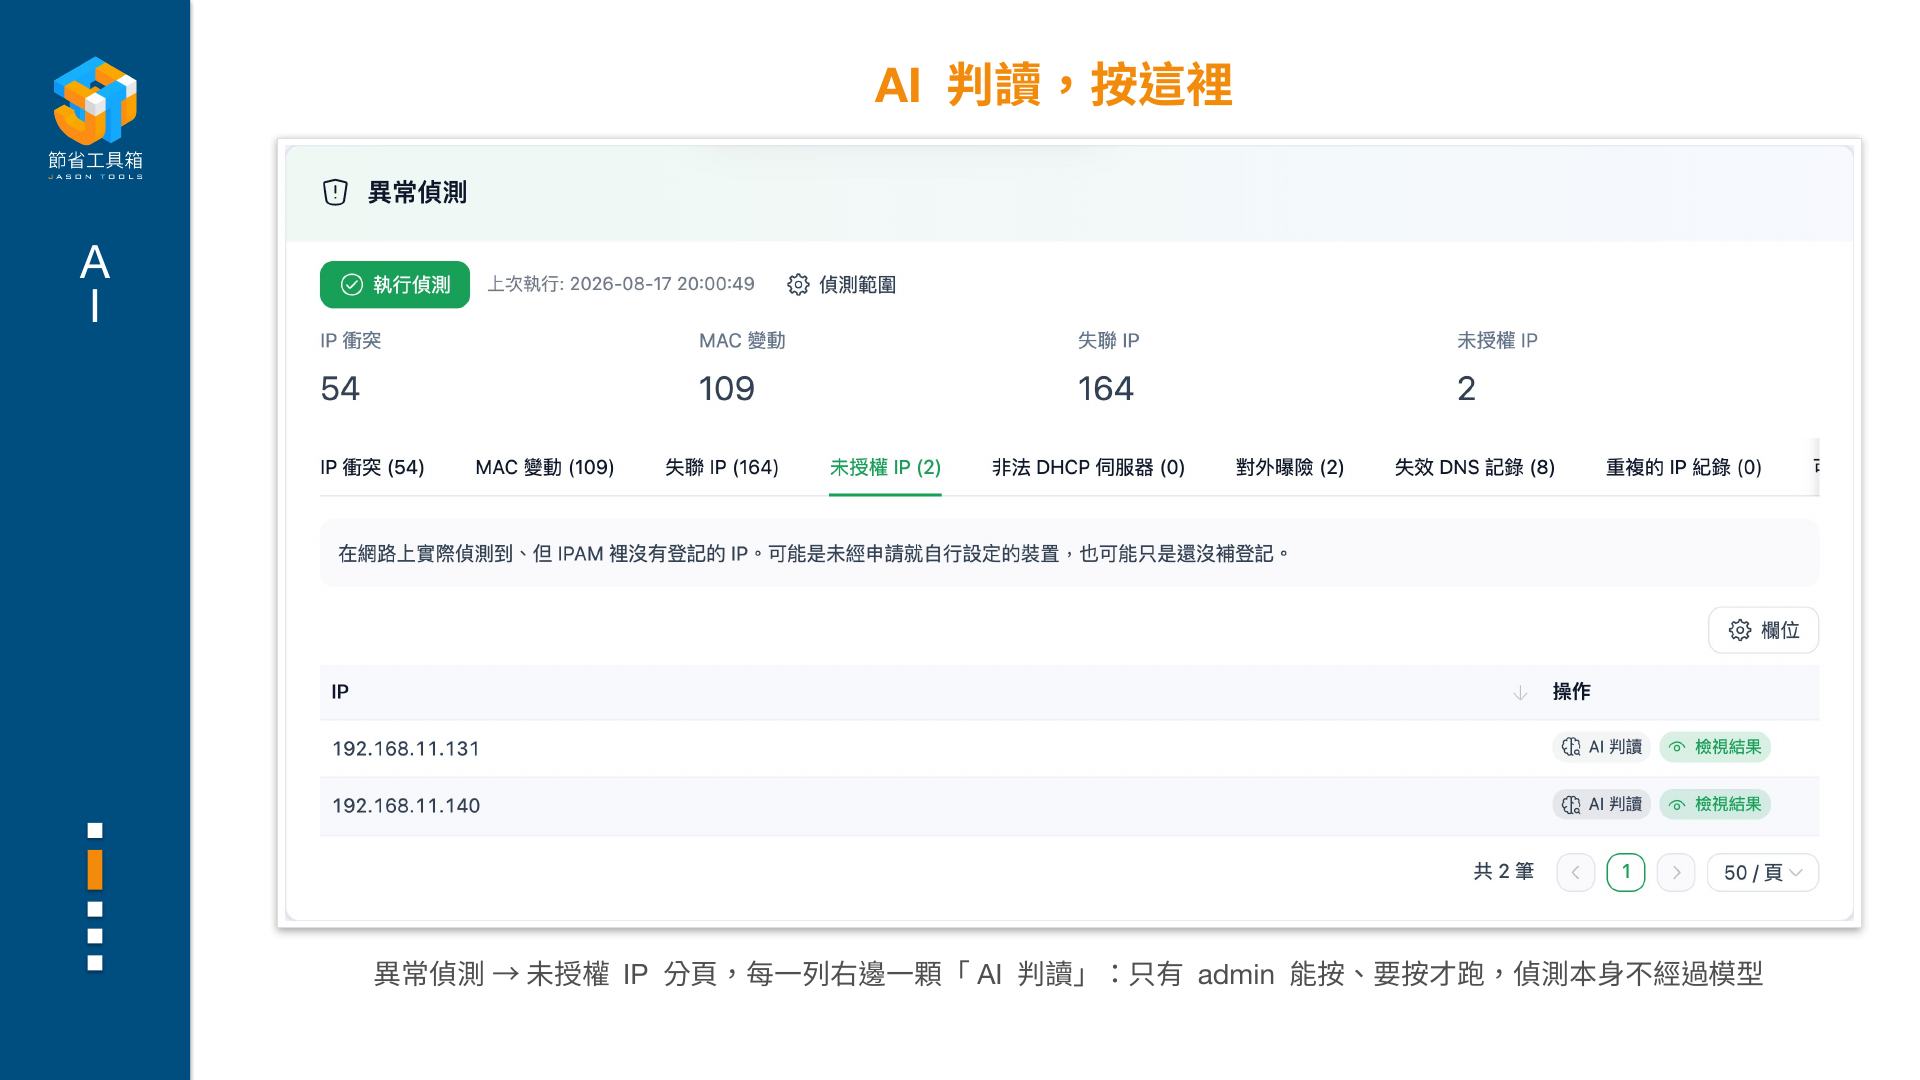Click the 上次執行 timestamp text

tap(621, 284)
